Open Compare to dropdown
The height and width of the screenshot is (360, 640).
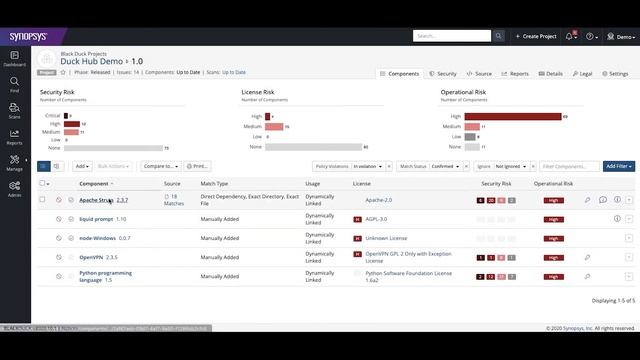(x=161, y=166)
